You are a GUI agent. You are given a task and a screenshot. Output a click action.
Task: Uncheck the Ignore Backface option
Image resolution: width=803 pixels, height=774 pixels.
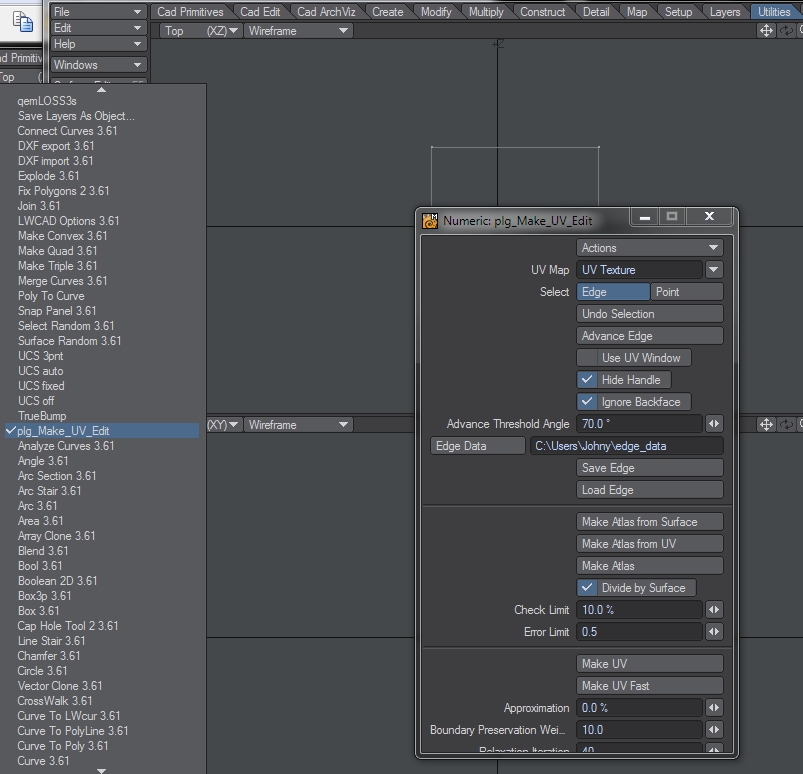coord(588,402)
